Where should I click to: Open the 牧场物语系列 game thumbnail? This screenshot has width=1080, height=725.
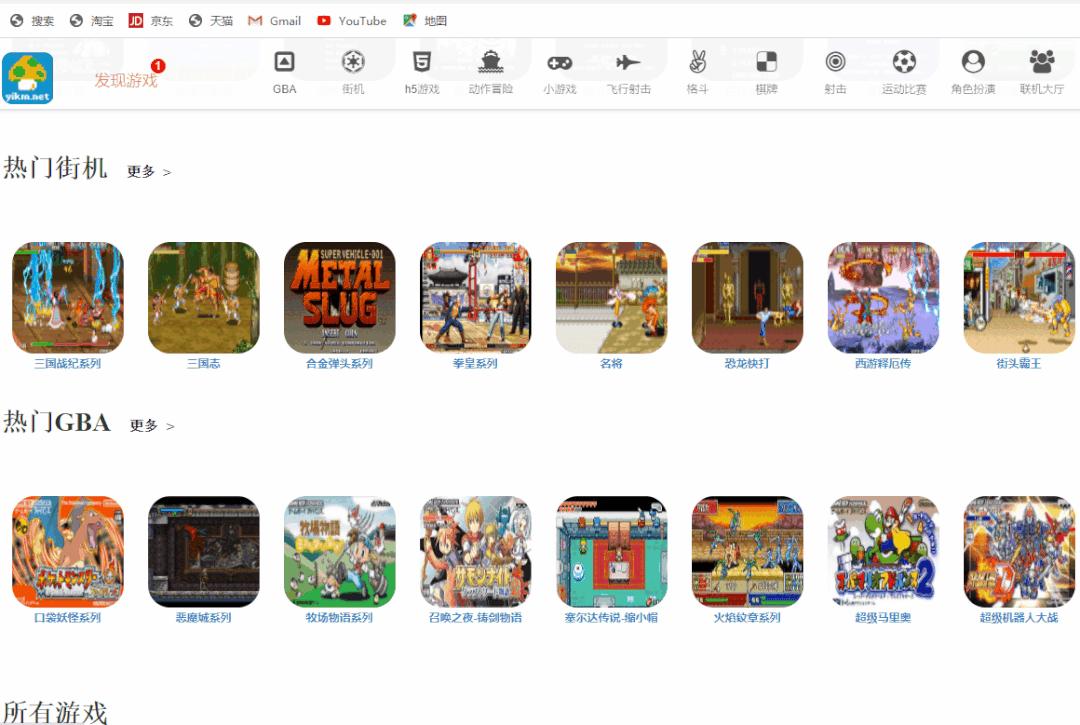pos(340,551)
